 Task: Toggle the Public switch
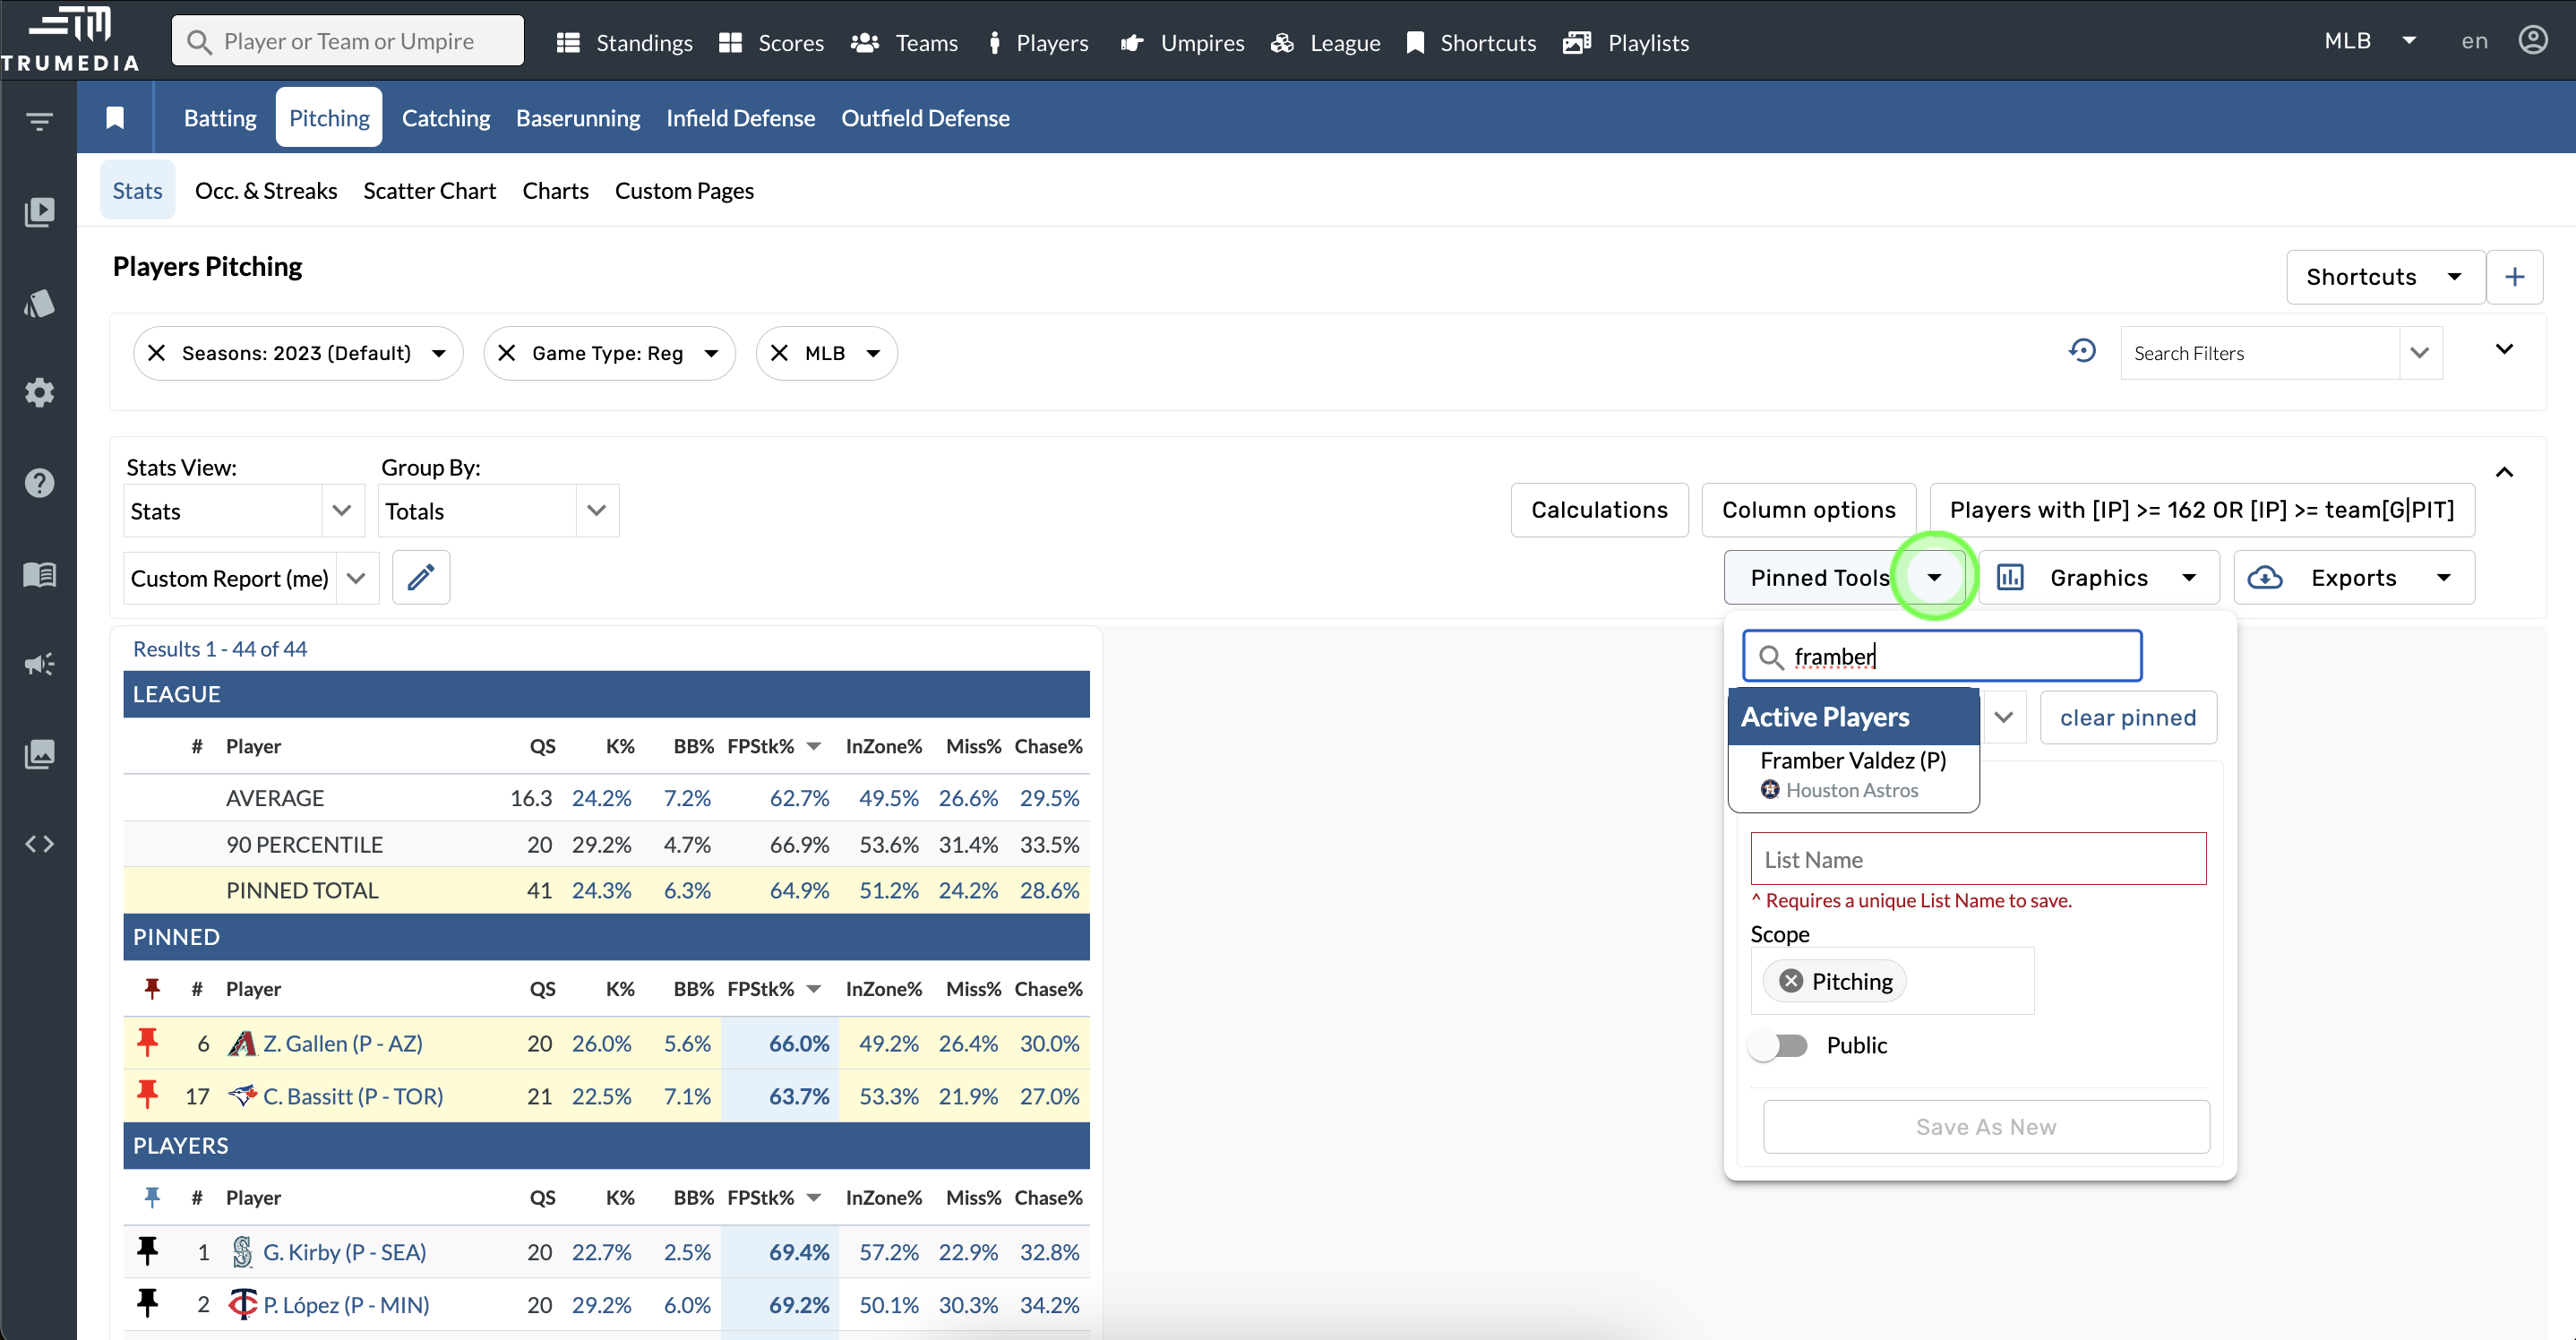1779,1045
